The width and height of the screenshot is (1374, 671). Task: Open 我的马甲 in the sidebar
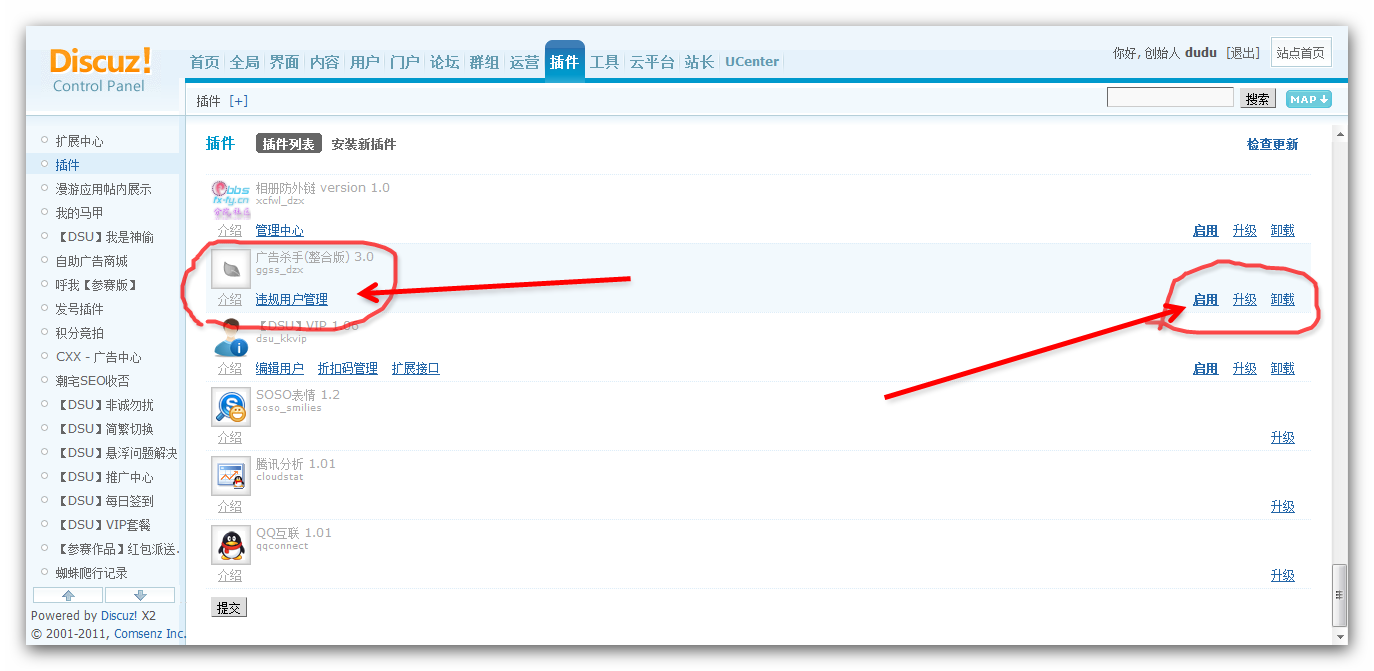80,213
